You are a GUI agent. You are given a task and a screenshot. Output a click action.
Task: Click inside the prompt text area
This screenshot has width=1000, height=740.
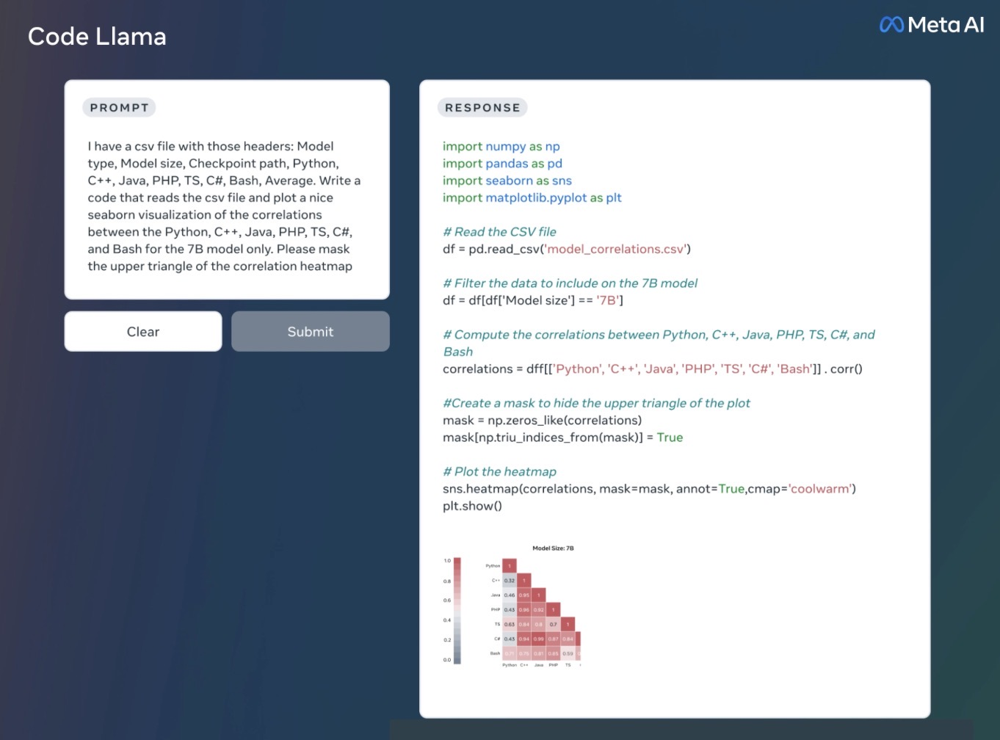coord(226,206)
